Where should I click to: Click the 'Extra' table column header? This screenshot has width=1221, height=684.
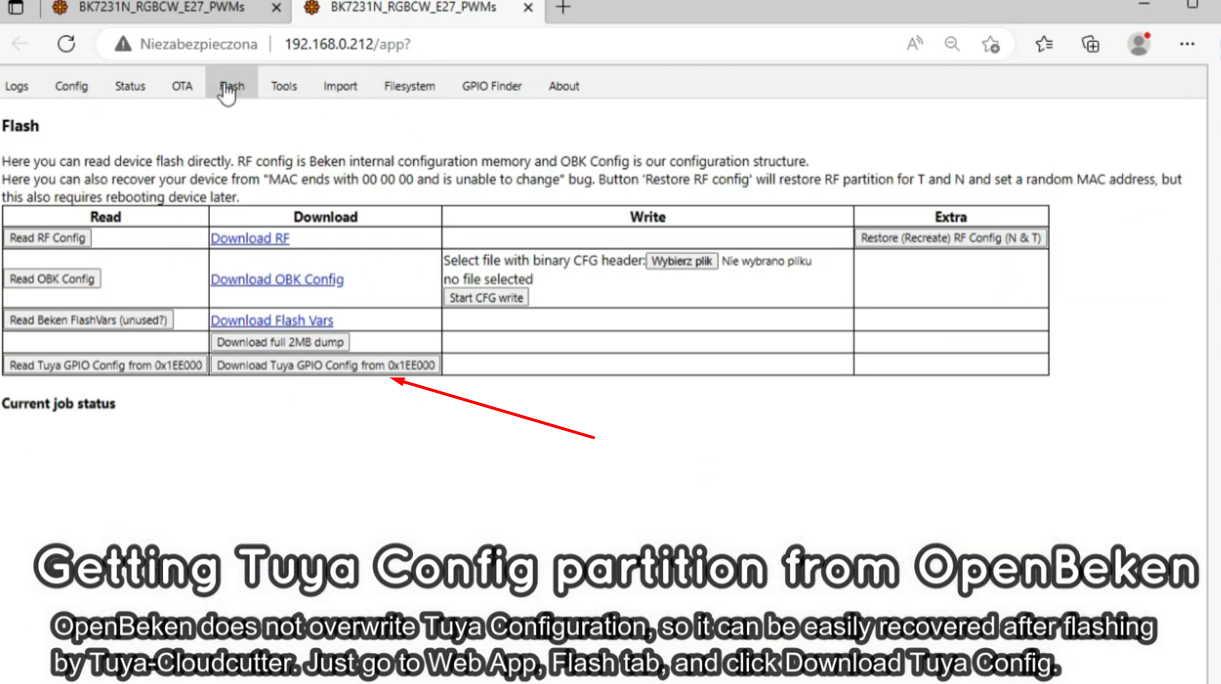[951, 216]
